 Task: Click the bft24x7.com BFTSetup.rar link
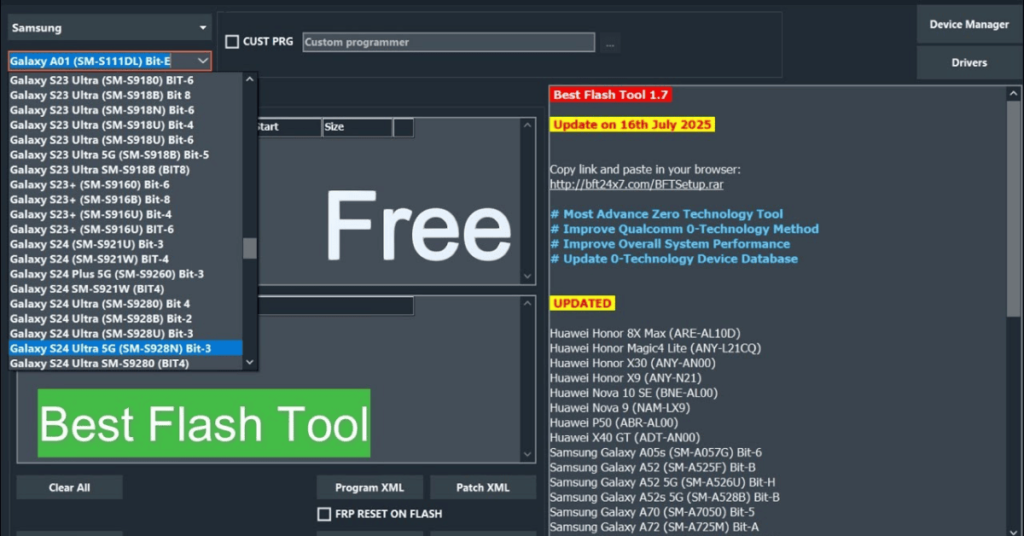click(x=637, y=185)
